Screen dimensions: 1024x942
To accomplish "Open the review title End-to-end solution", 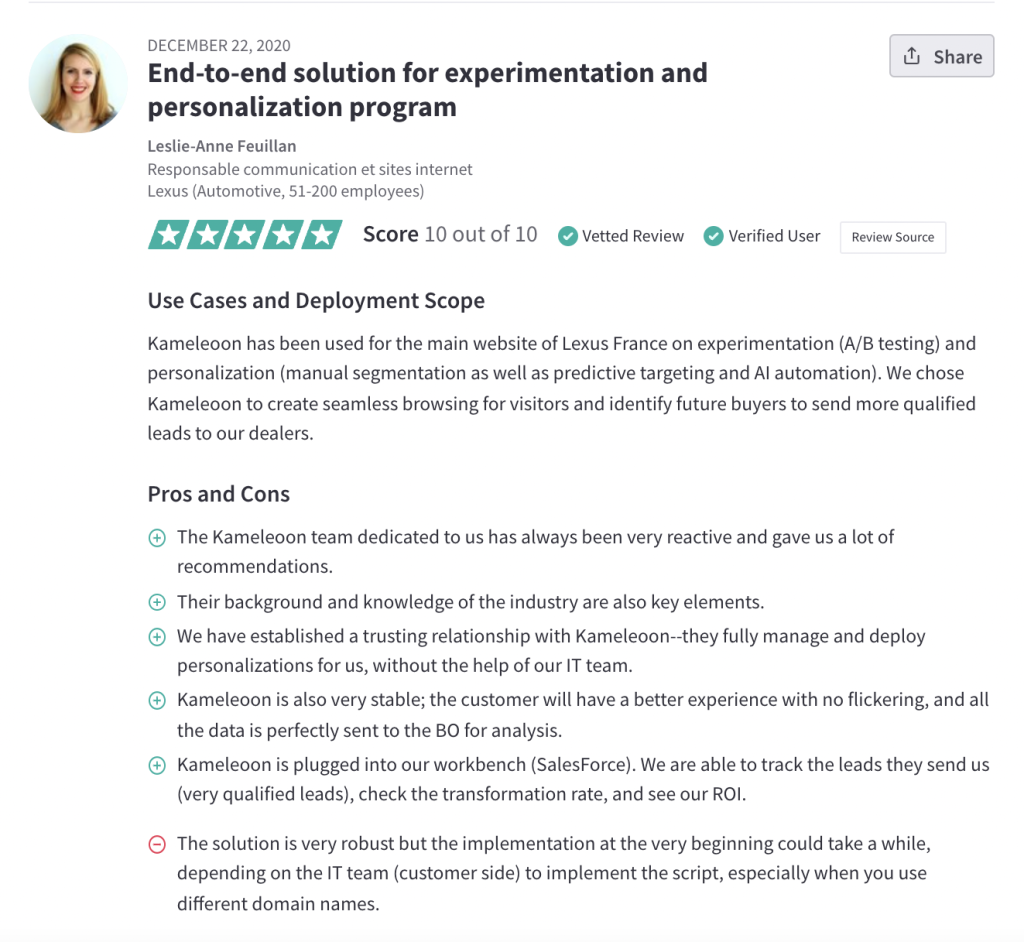I will (x=427, y=89).
